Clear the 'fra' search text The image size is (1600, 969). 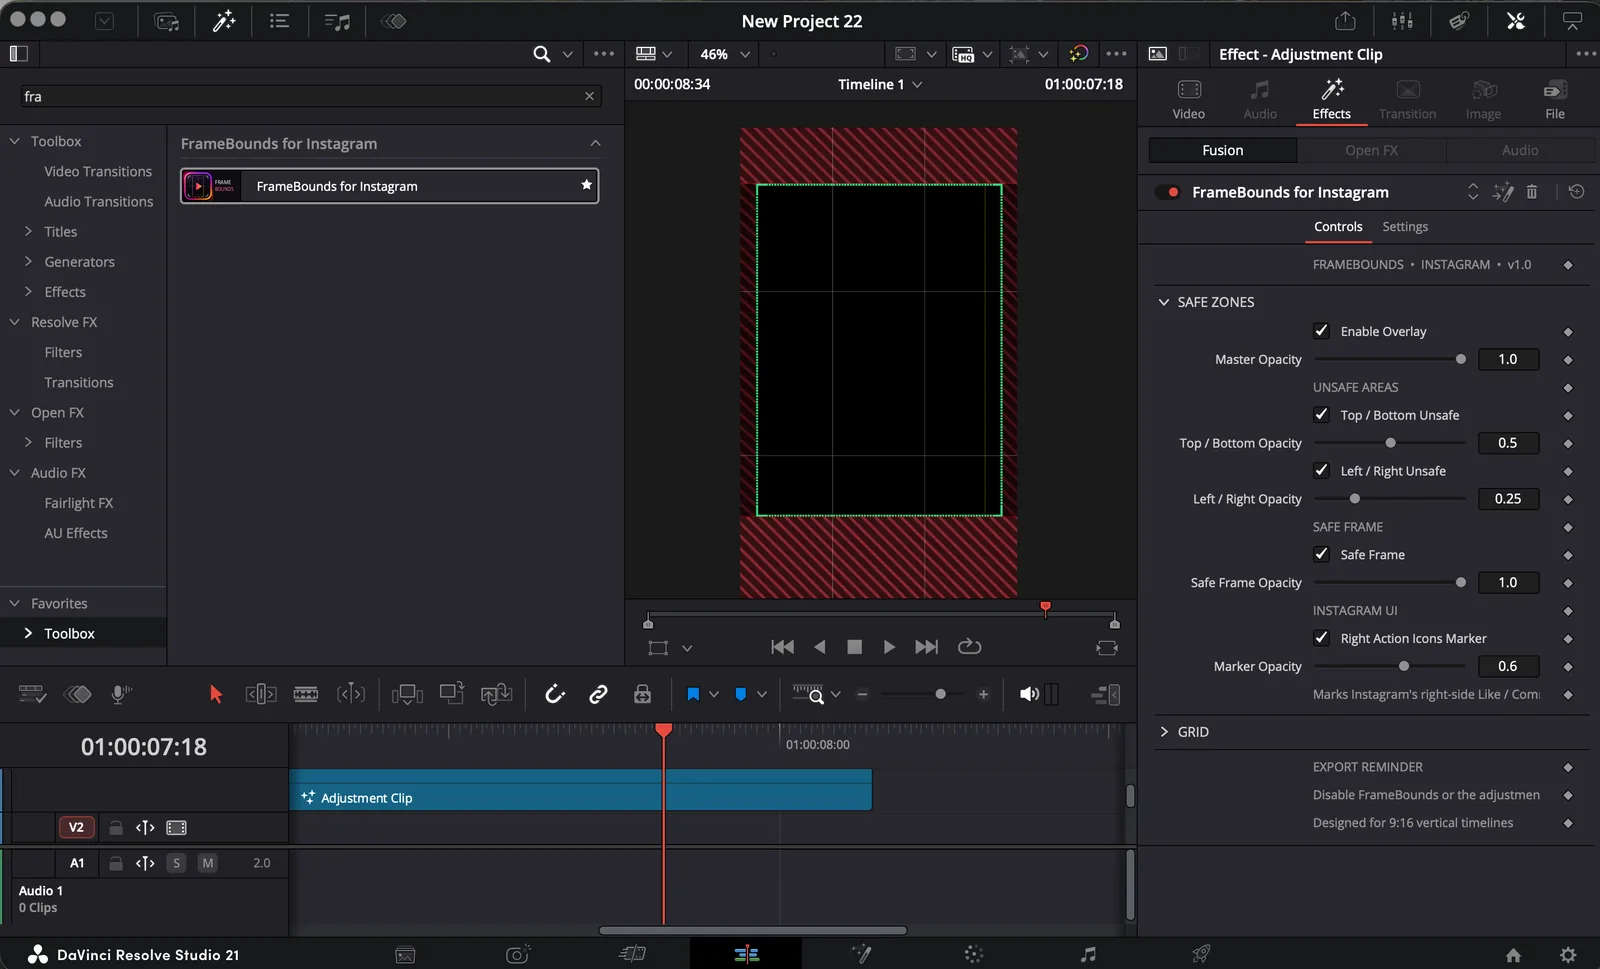click(589, 96)
